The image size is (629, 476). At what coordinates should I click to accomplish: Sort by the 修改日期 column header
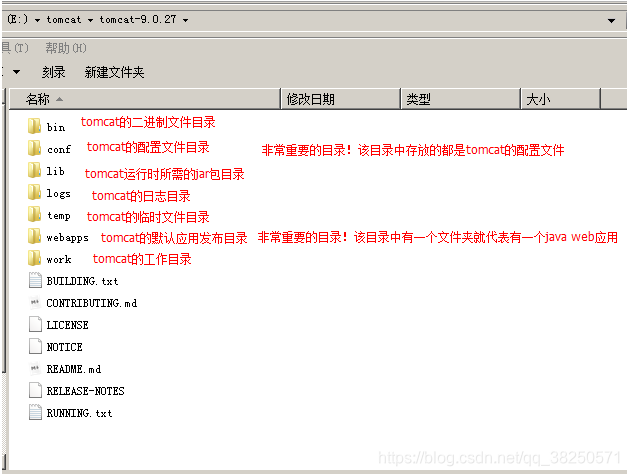tap(341, 99)
